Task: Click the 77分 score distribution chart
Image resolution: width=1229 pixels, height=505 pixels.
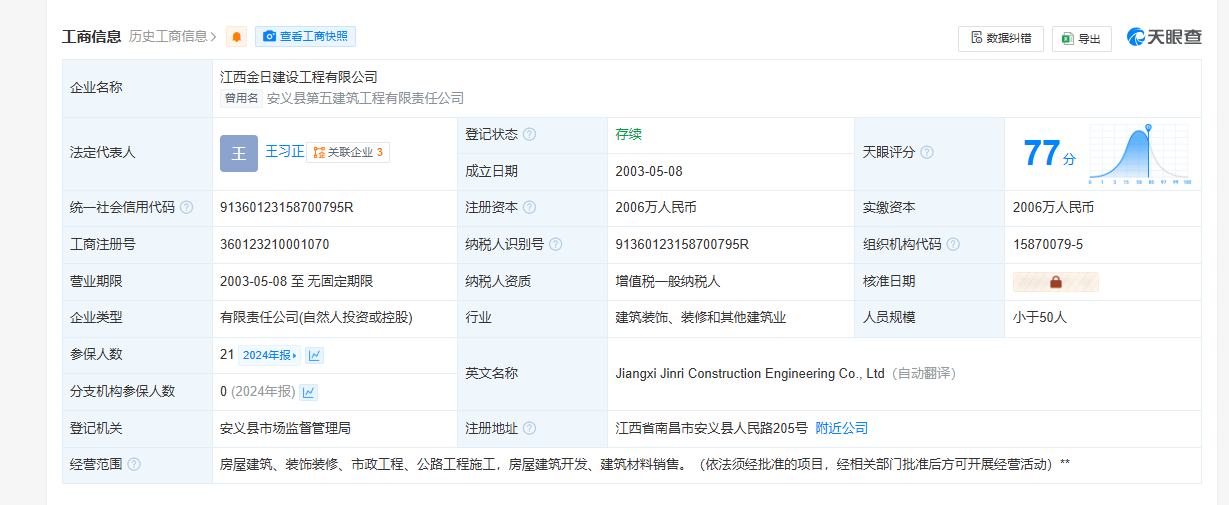Action: (x=1139, y=155)
